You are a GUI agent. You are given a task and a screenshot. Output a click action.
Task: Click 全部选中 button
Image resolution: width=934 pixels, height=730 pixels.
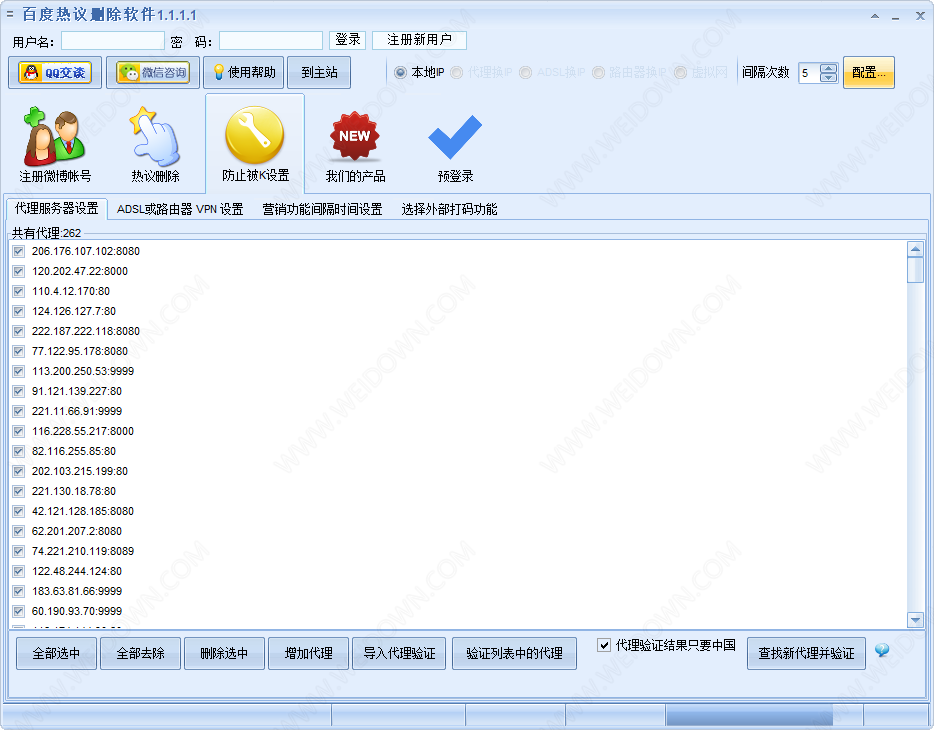click(56, 653)
